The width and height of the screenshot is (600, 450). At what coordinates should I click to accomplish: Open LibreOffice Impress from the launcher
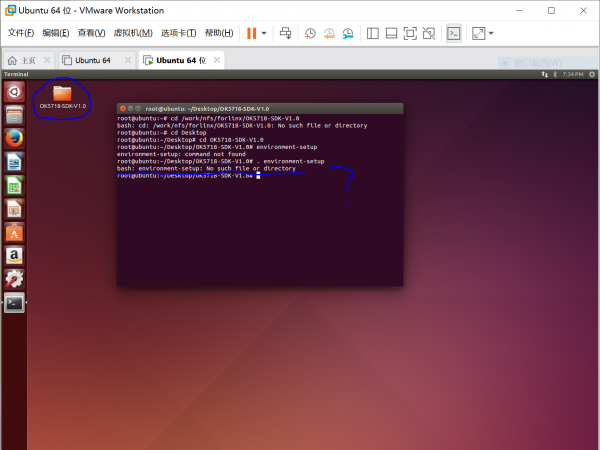tap(14, 209)
